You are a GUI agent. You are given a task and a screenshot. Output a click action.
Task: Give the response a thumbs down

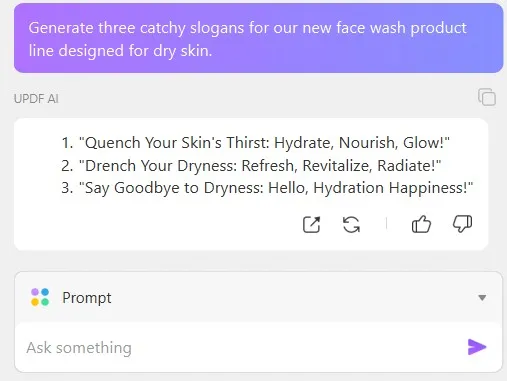click(x=462, y=224)
